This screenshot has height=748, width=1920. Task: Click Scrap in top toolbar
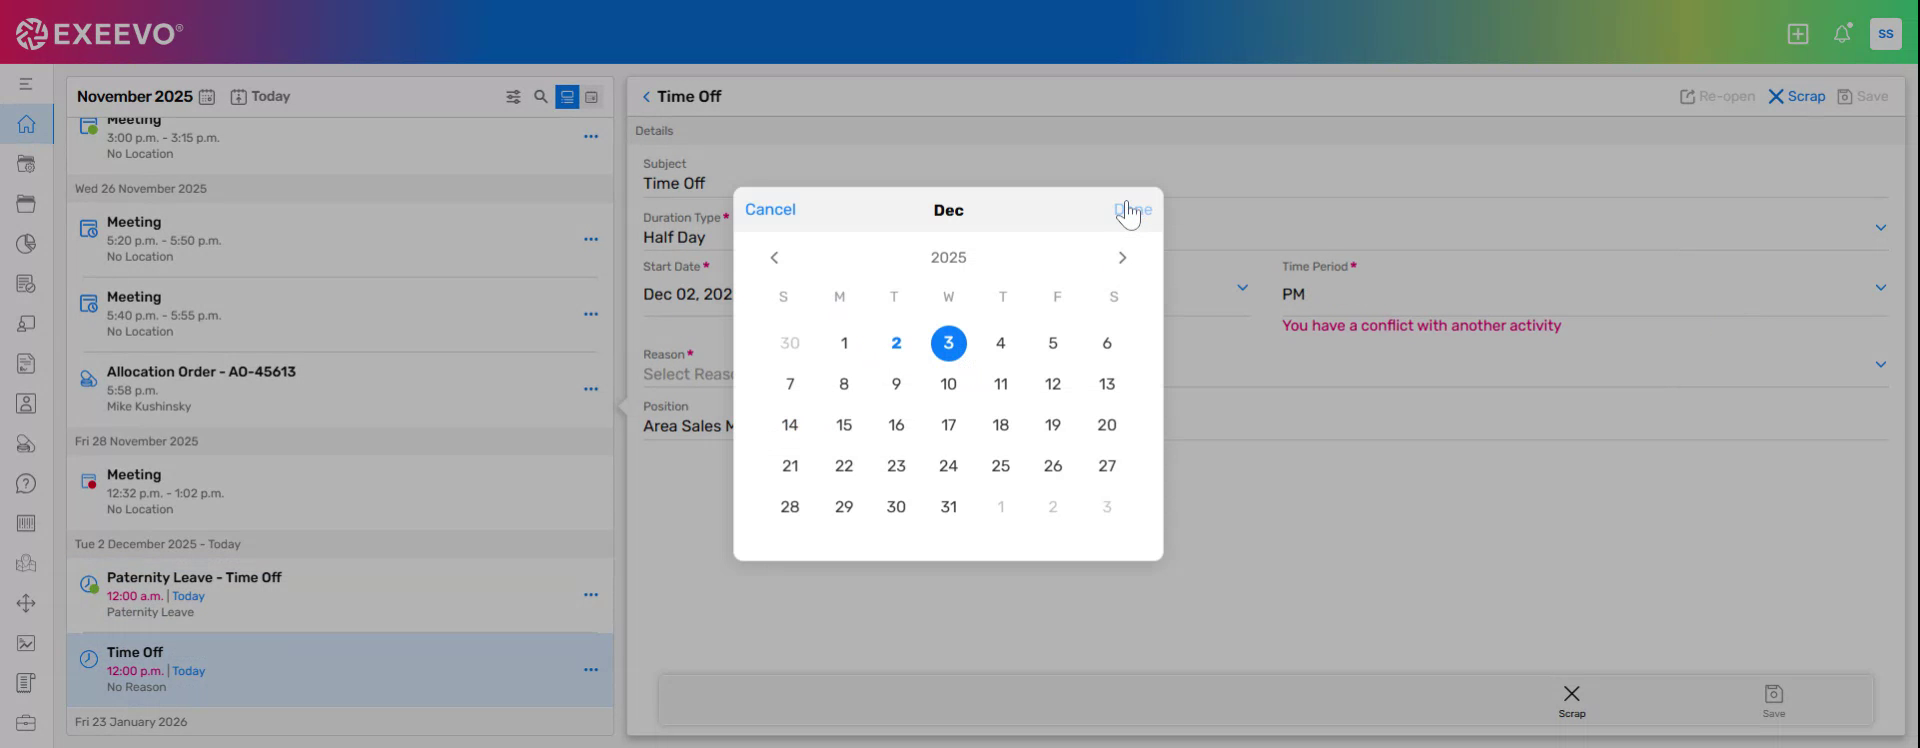[1797, 97]
